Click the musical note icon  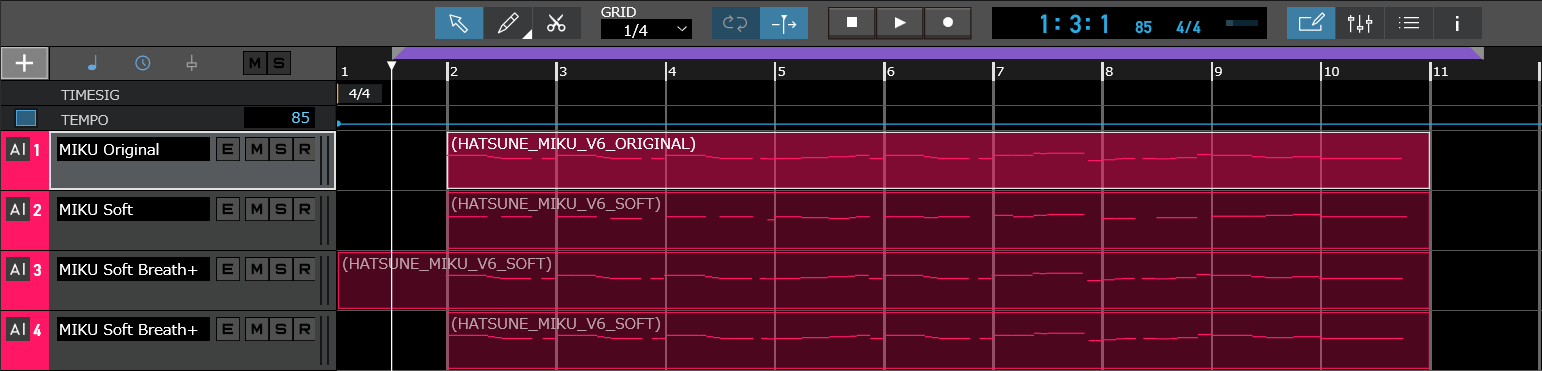click(93, 64)
